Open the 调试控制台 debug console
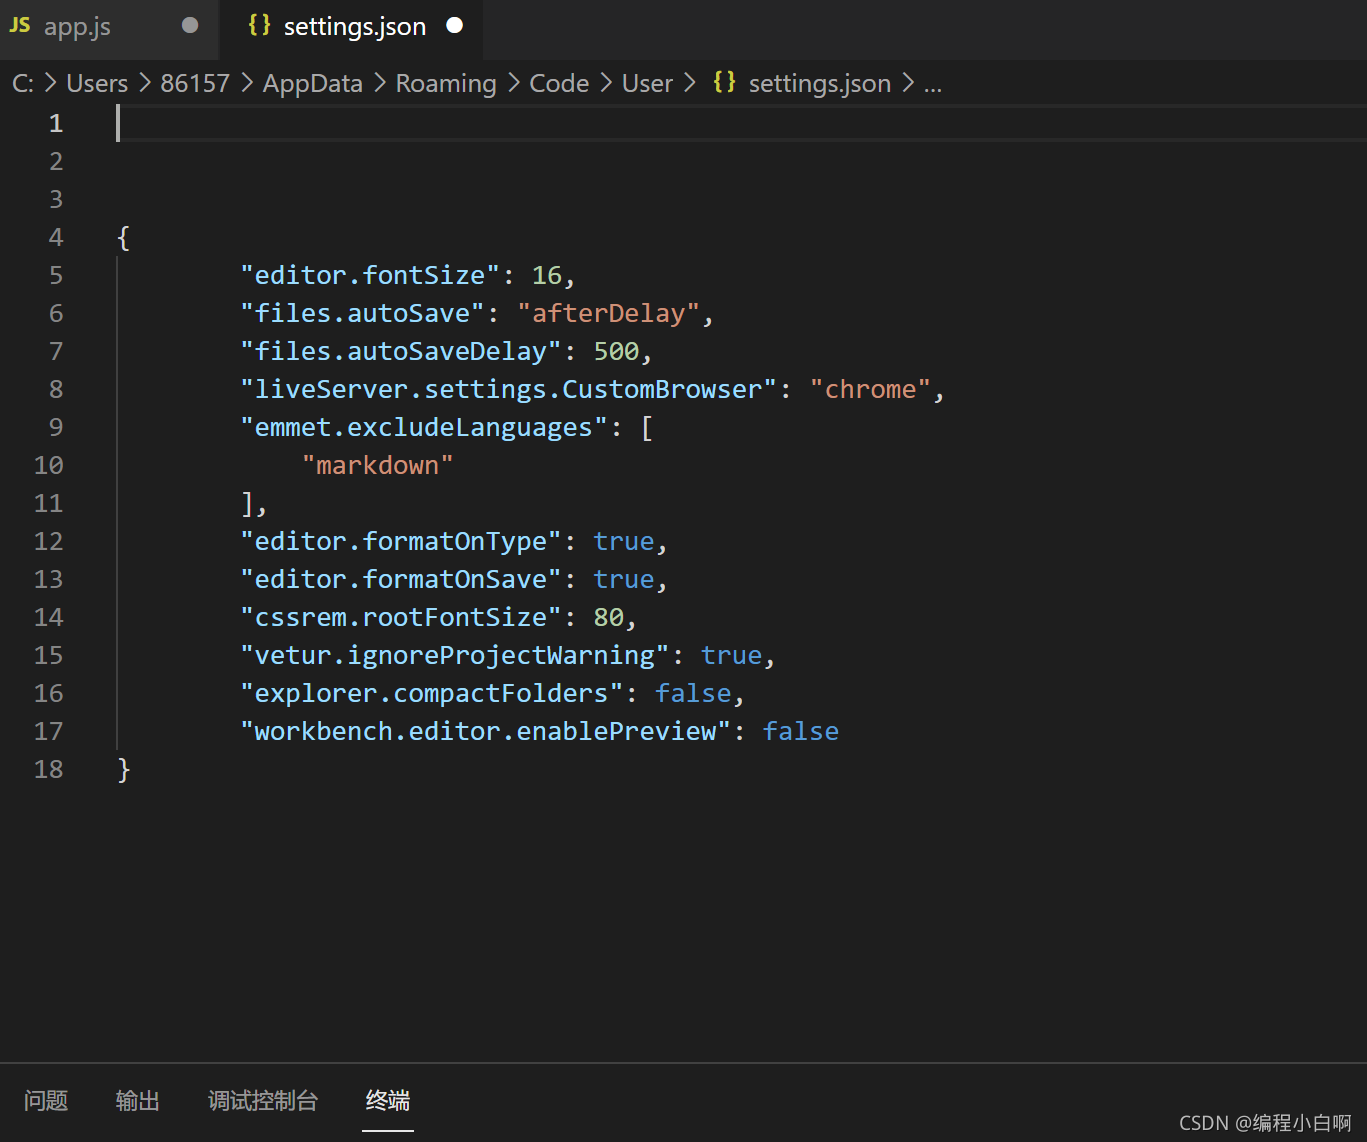 pyautogui.click(x=263, y=1100)
